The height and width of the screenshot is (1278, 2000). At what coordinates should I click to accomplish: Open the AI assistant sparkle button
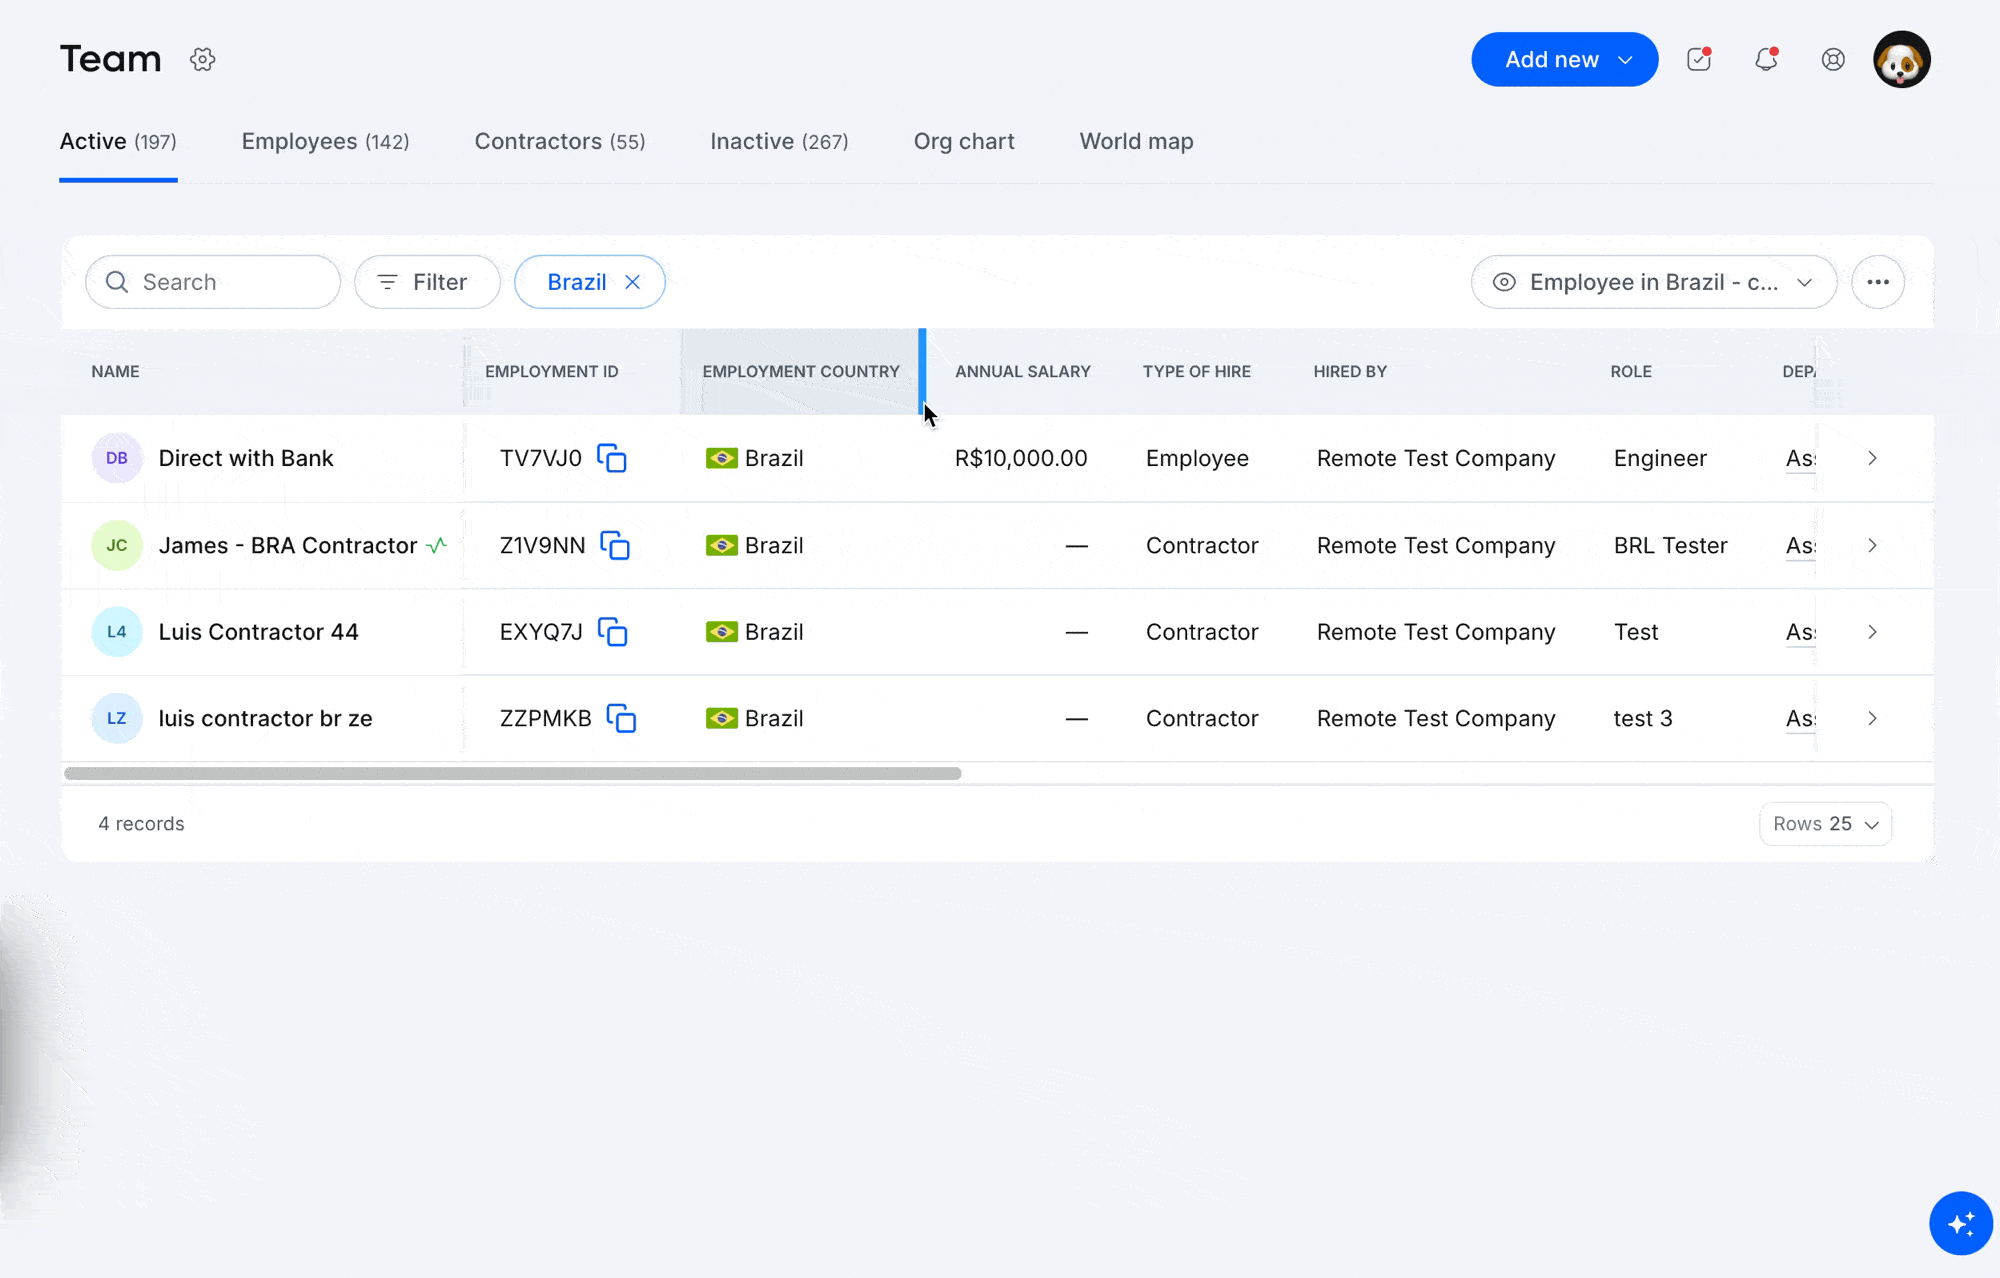click(1961, 1223)
